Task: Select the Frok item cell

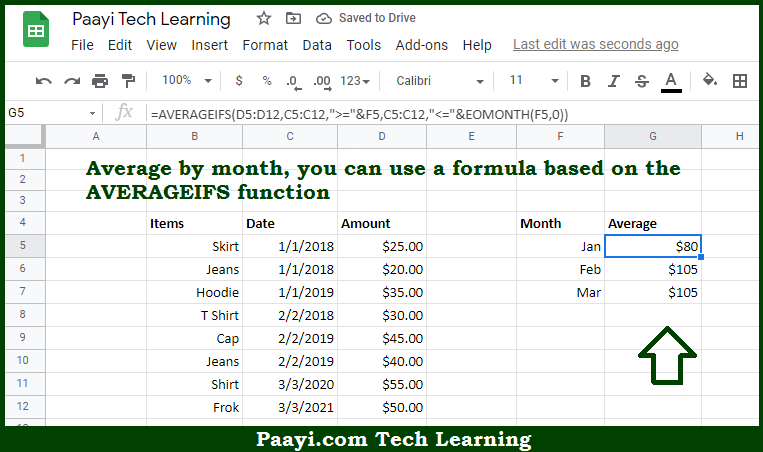Action: [x=194, y=407]
